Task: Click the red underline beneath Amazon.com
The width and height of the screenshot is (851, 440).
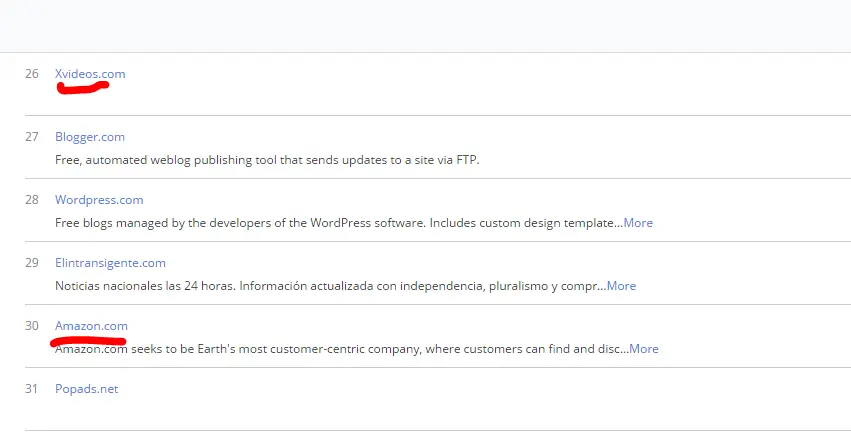Action: pyautogui.click(x=88, y=340)
